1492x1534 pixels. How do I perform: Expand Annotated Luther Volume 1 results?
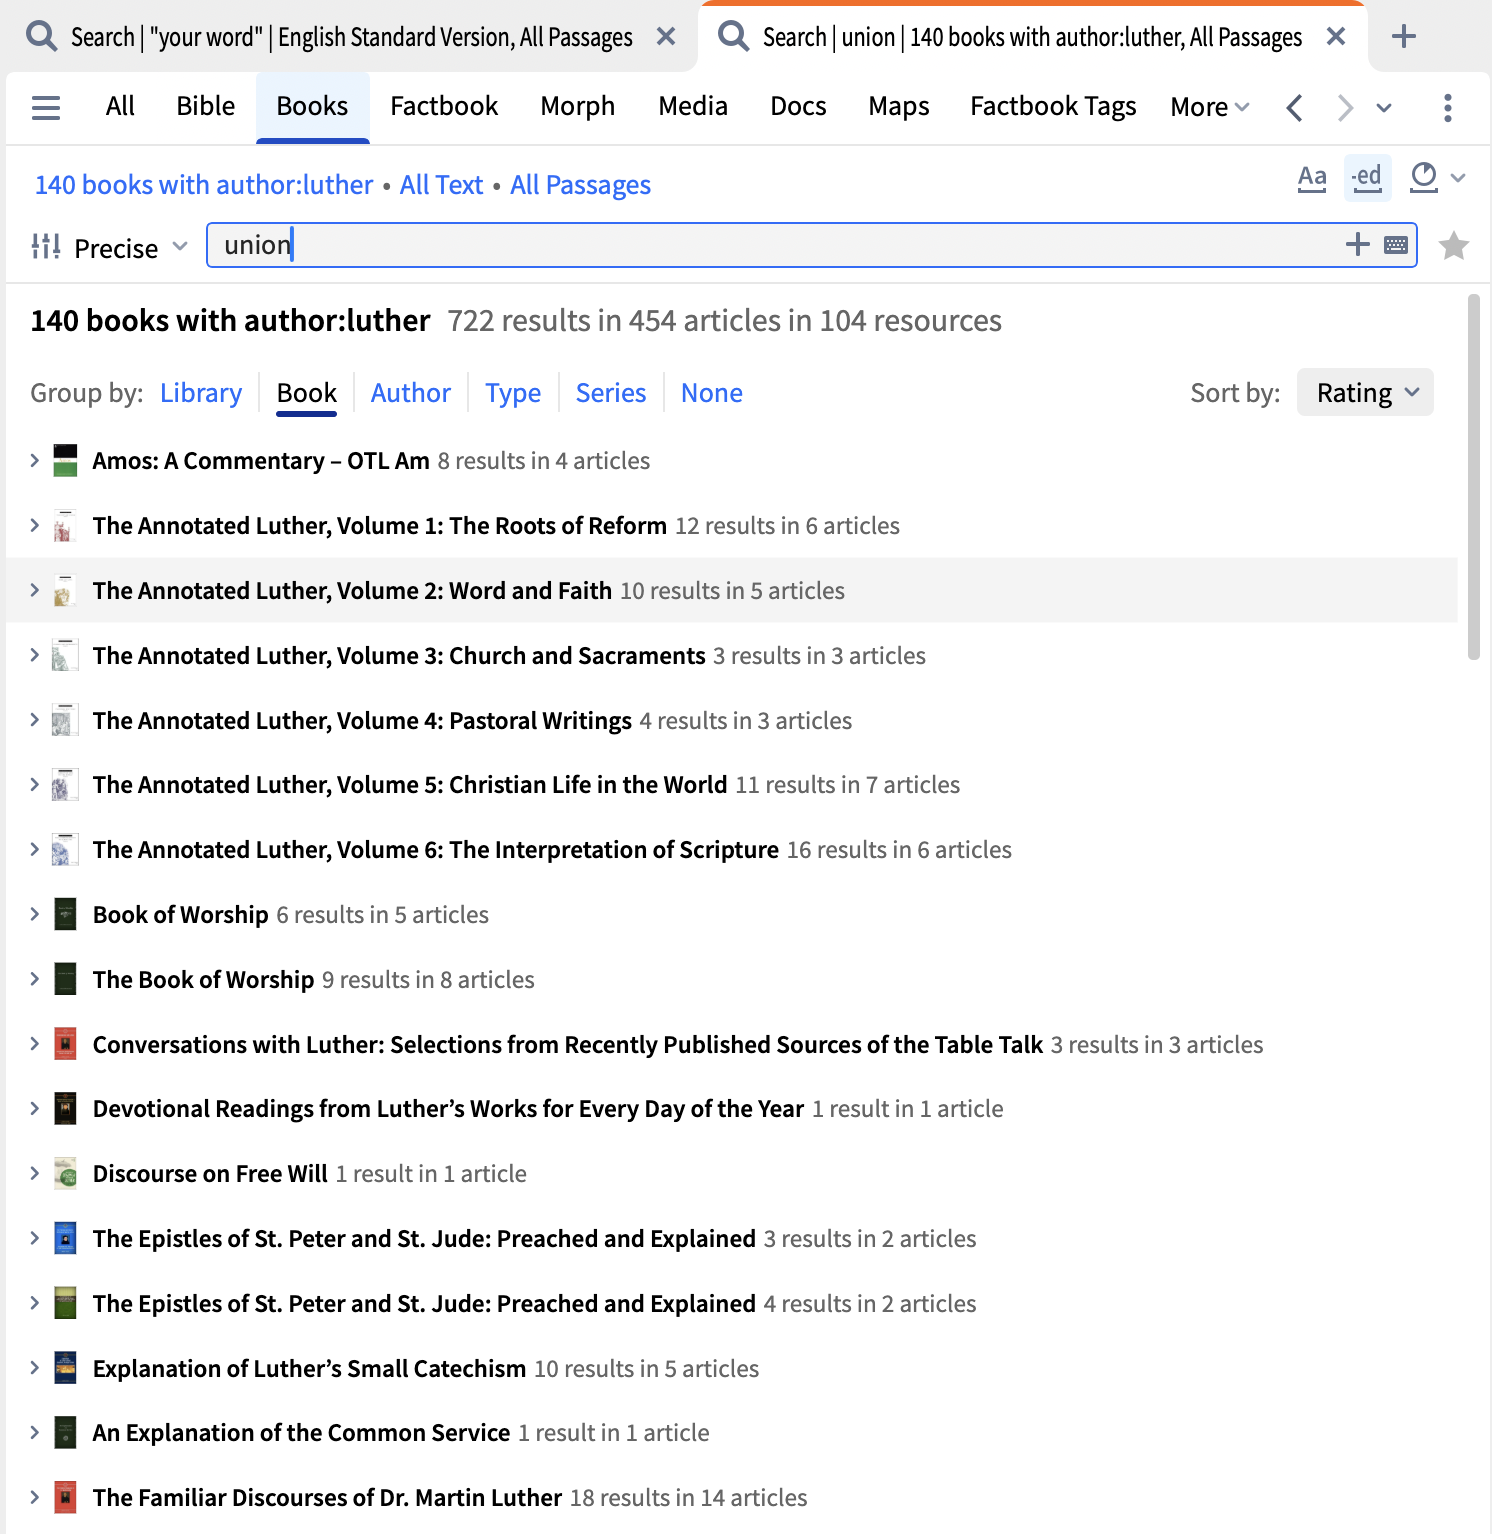(x=35, y=525)
